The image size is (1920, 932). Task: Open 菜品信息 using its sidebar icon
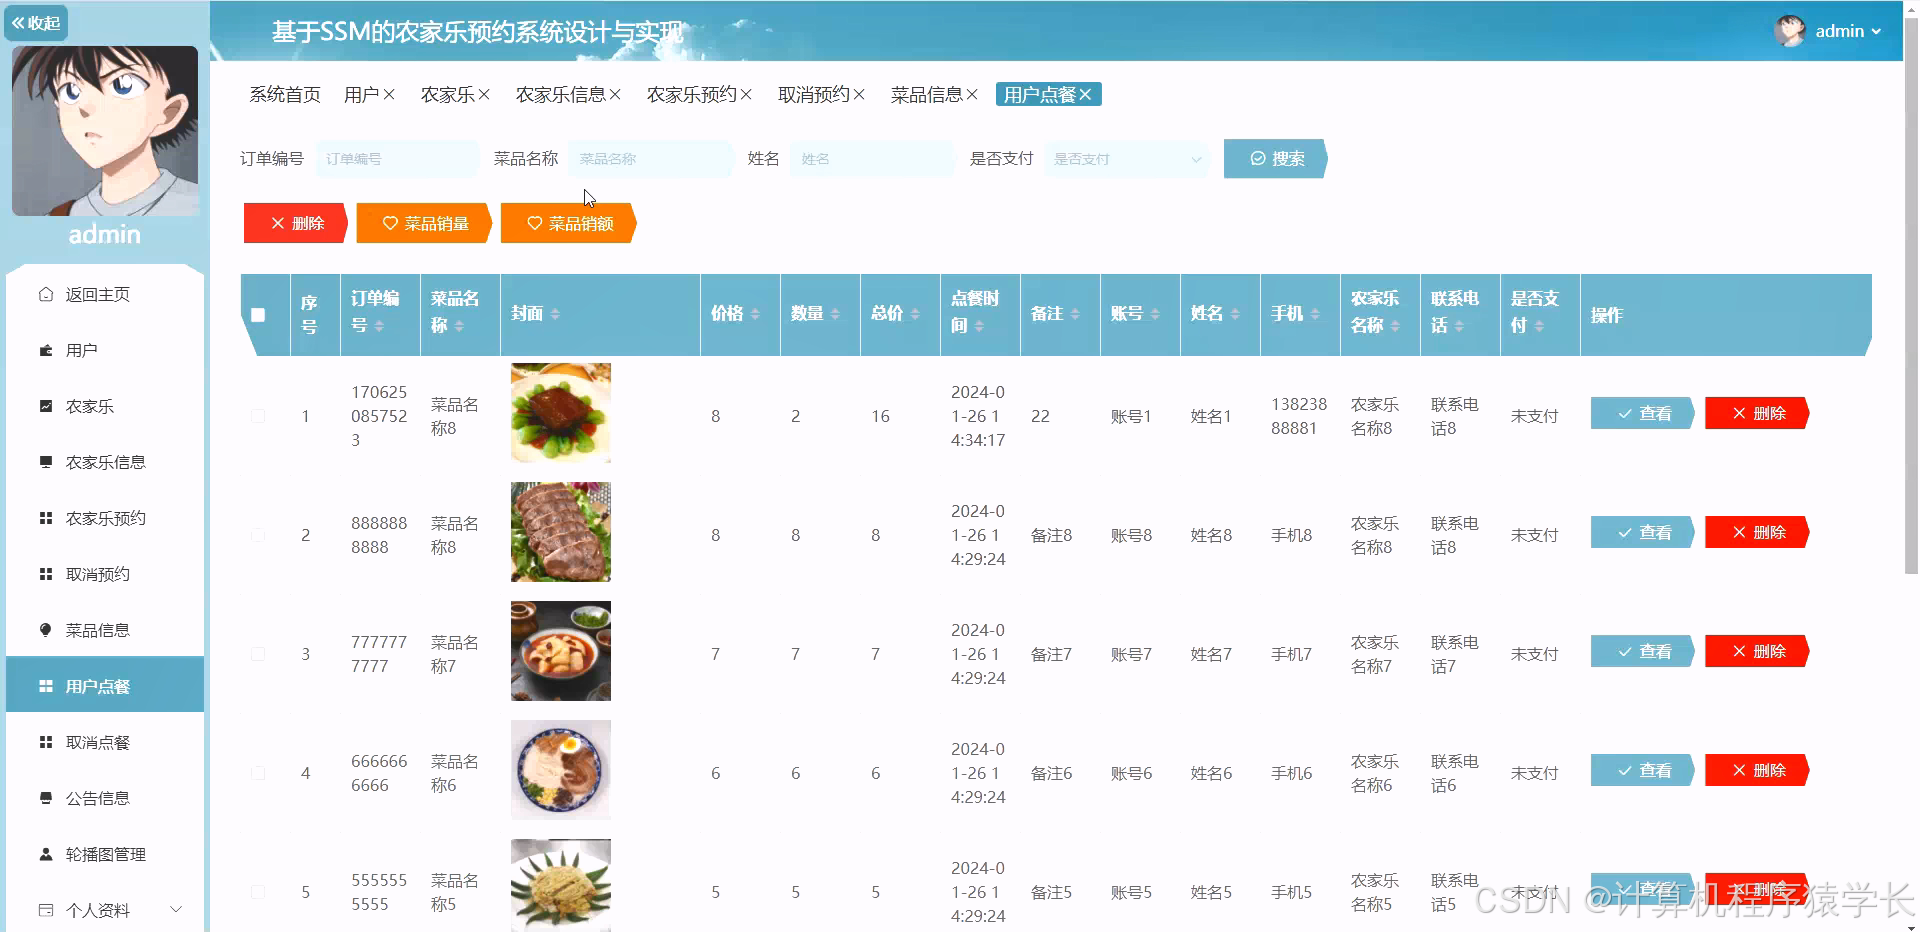45,629
